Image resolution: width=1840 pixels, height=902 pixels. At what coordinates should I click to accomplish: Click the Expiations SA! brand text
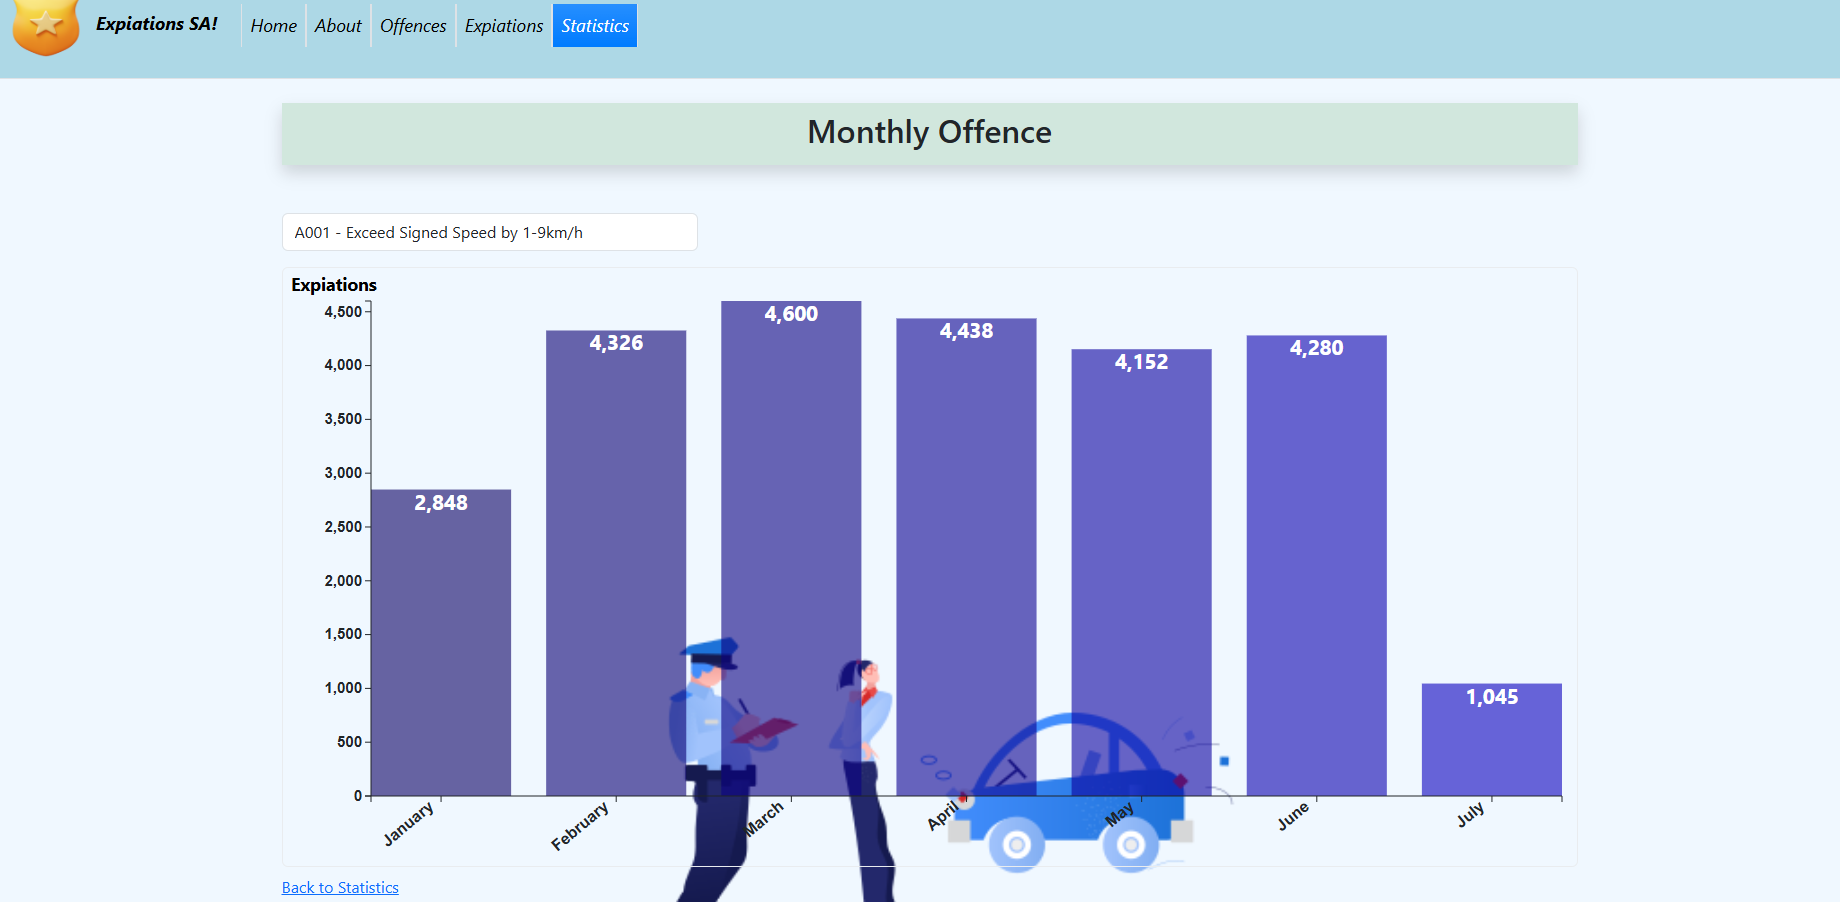click(x=155, y=24)
